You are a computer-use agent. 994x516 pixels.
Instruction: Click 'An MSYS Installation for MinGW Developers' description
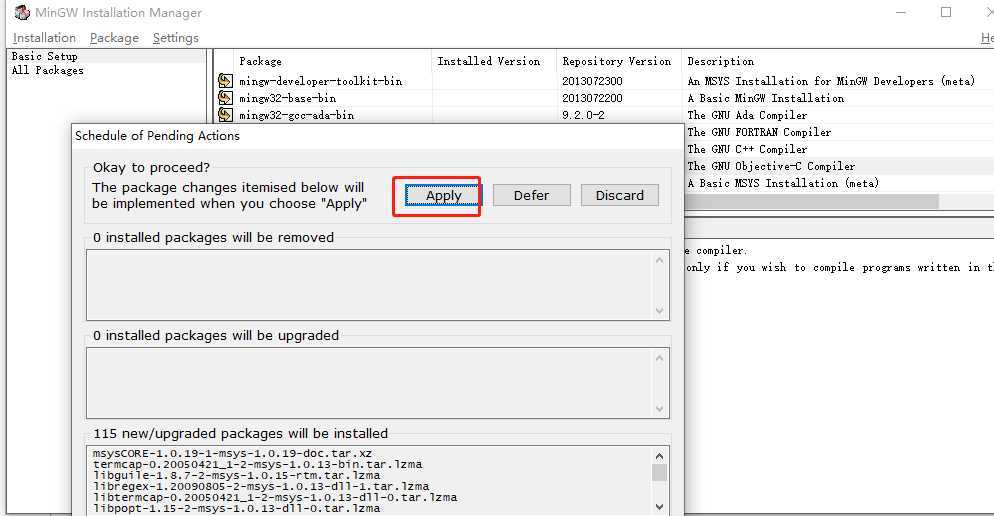click(x=831, y=81)
